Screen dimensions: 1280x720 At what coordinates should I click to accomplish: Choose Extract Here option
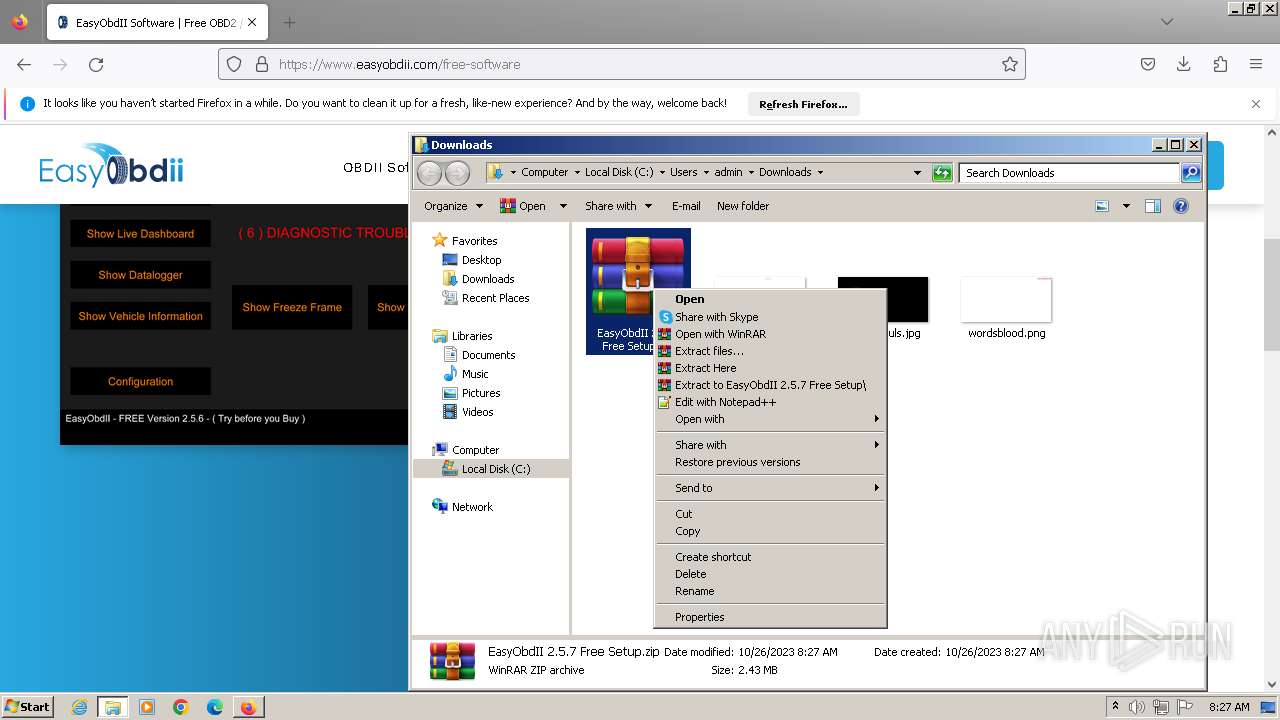770,368
